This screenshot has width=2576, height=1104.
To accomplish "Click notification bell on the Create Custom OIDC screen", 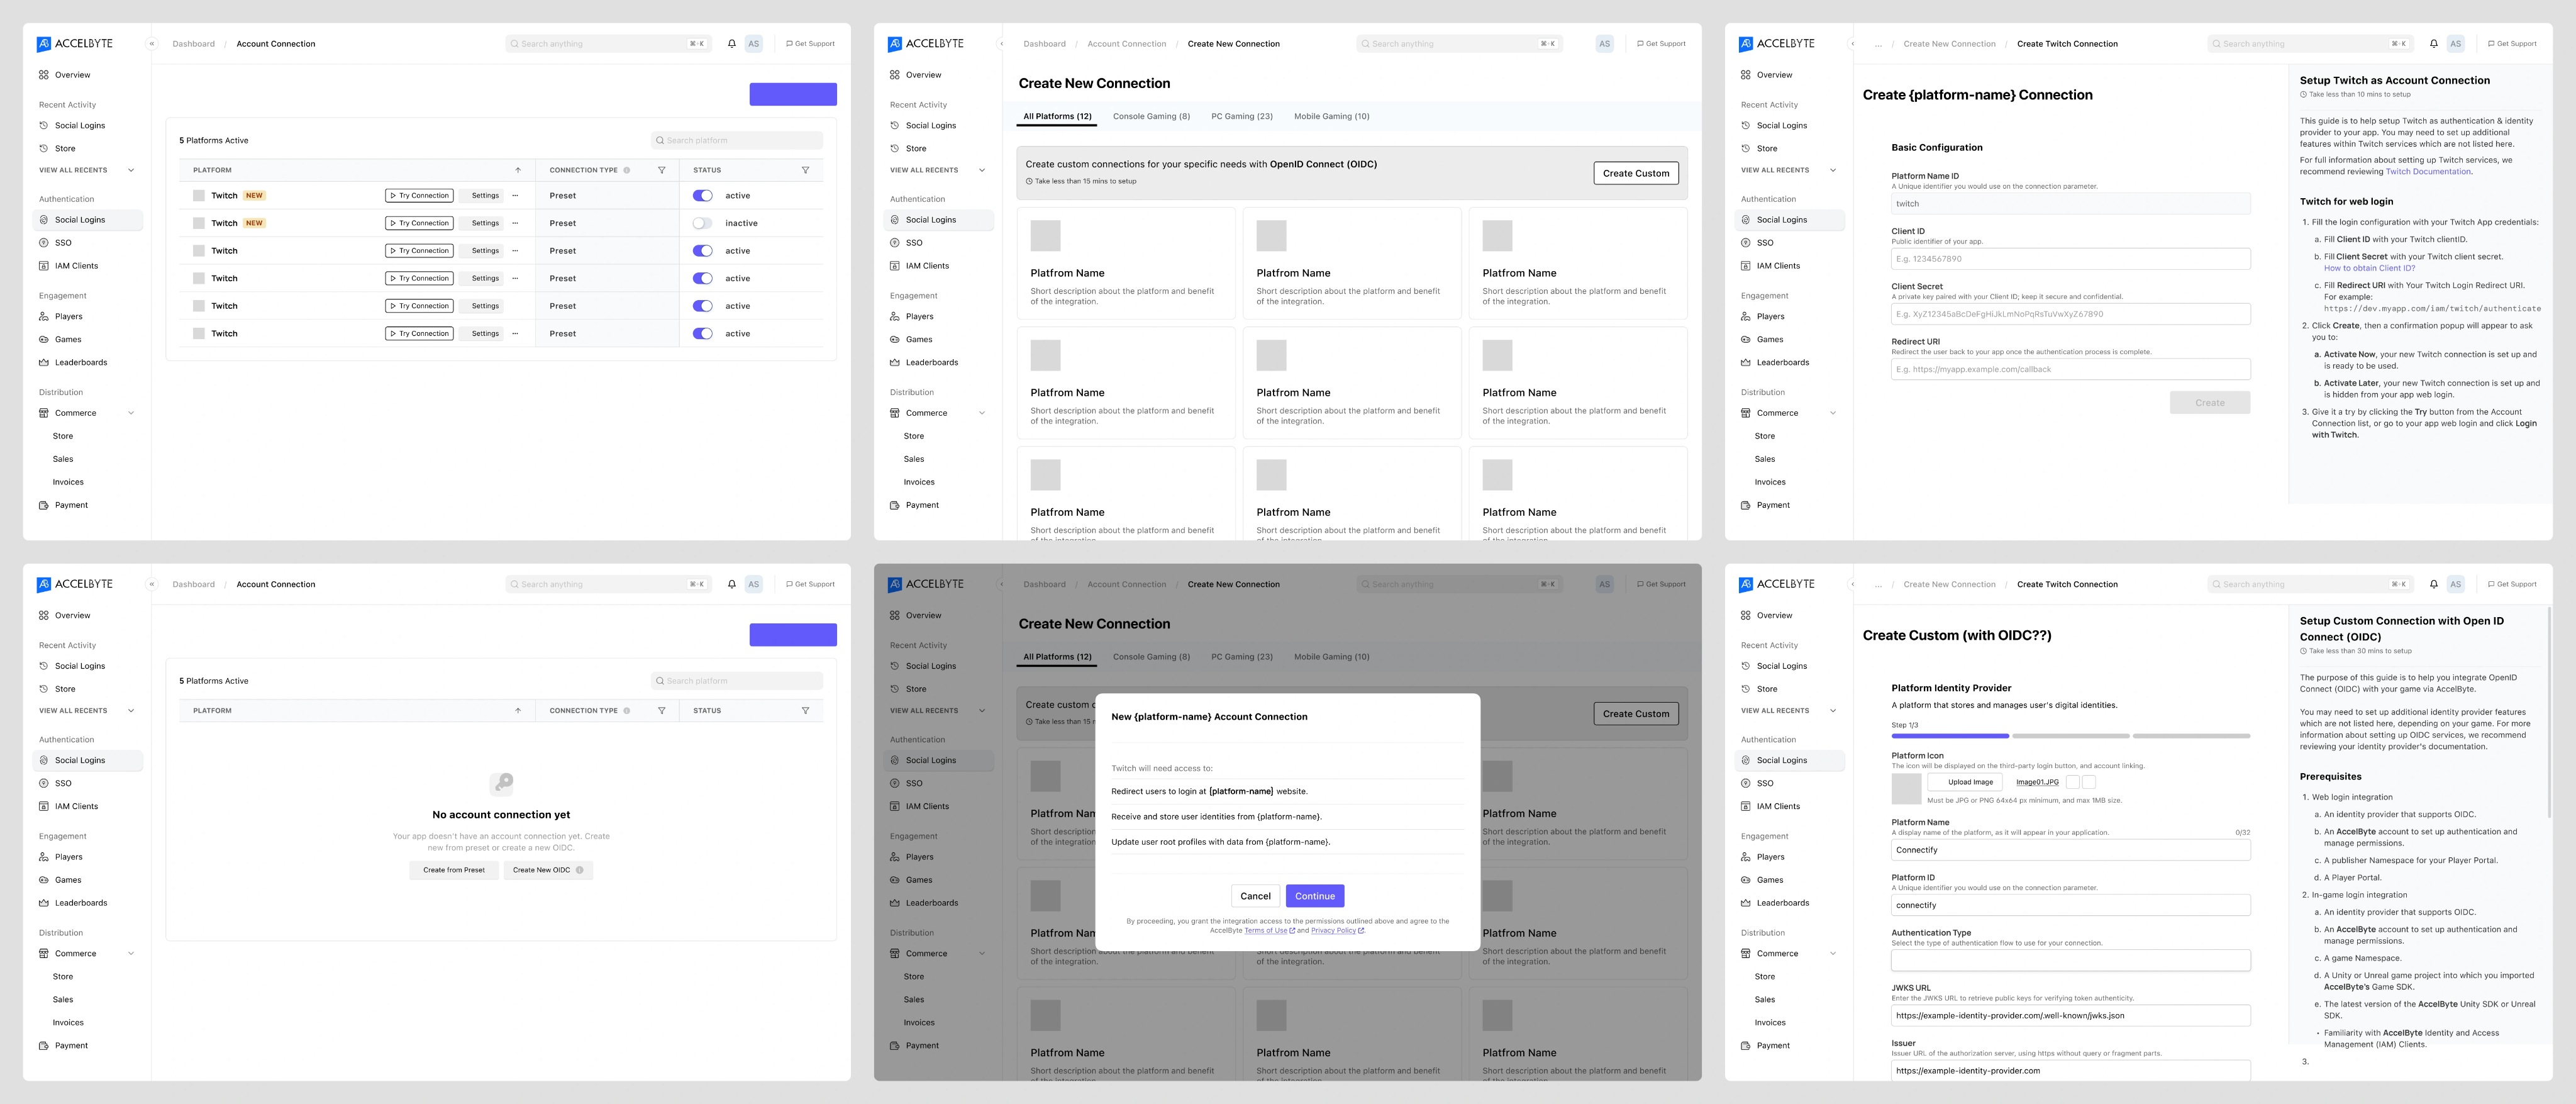I will click(x=2433, y=584).
